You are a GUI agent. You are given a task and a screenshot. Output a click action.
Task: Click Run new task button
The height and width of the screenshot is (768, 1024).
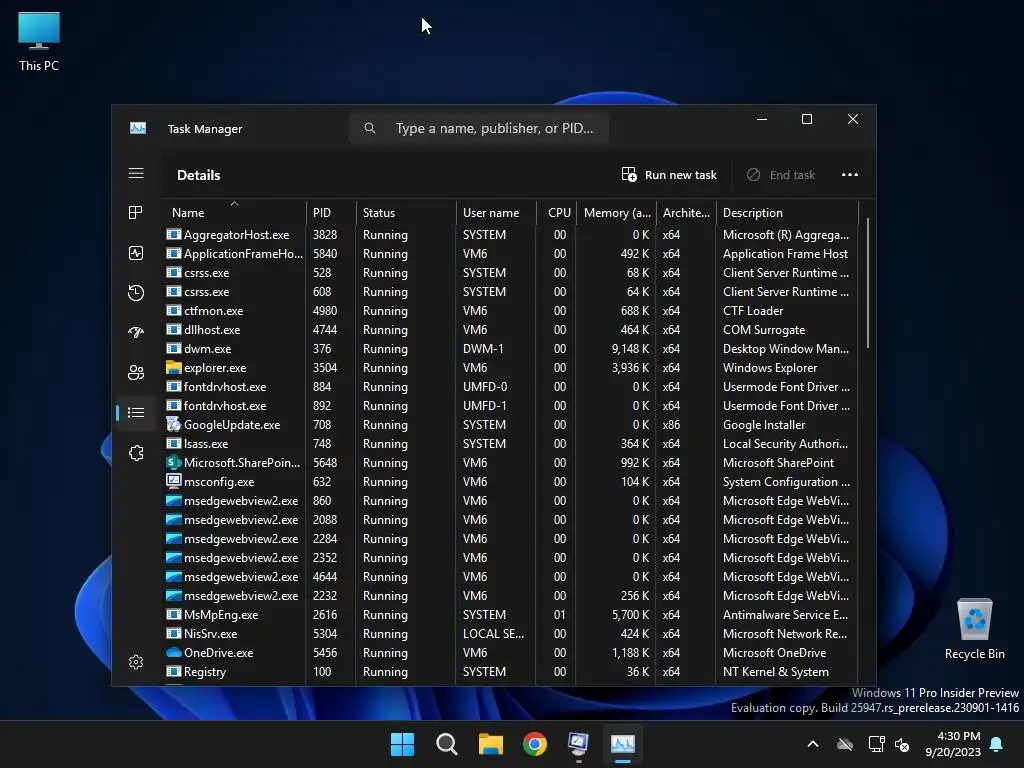coord(669,174)
